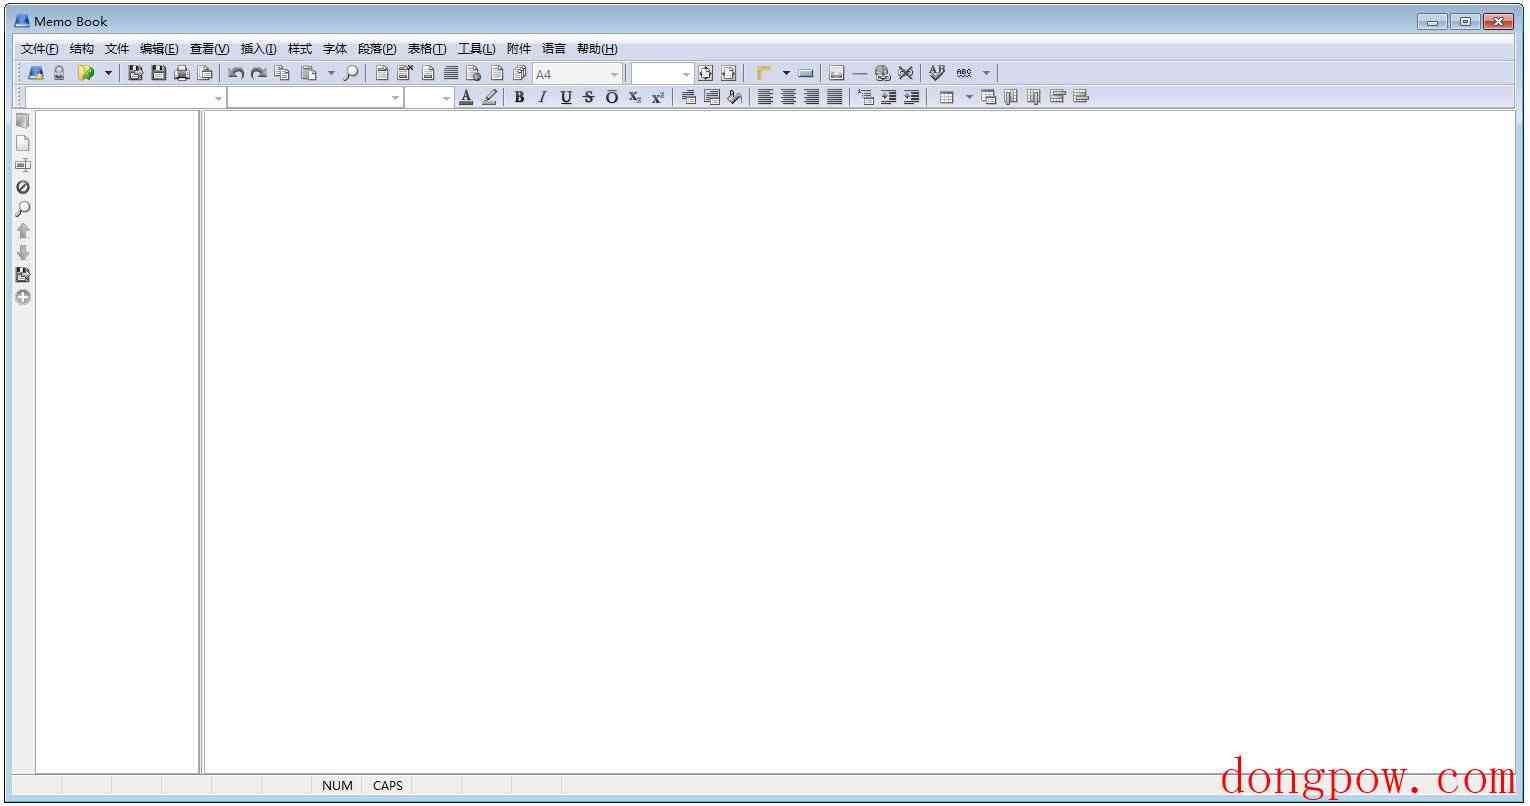Click the text highlight pen icon
The height and width of the screenshot is (806, 1530).
point(489,97)
